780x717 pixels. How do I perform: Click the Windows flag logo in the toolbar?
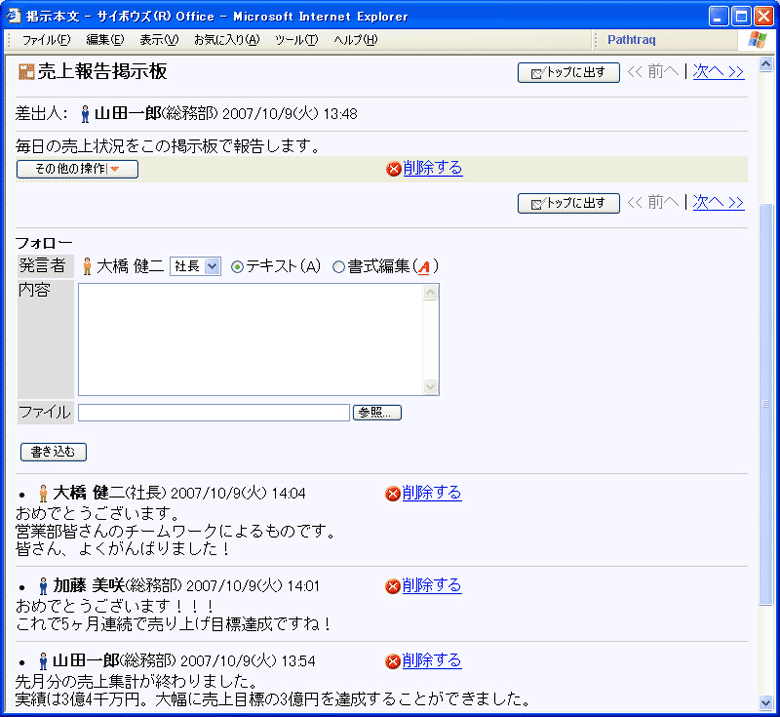(x=757, y=40)
